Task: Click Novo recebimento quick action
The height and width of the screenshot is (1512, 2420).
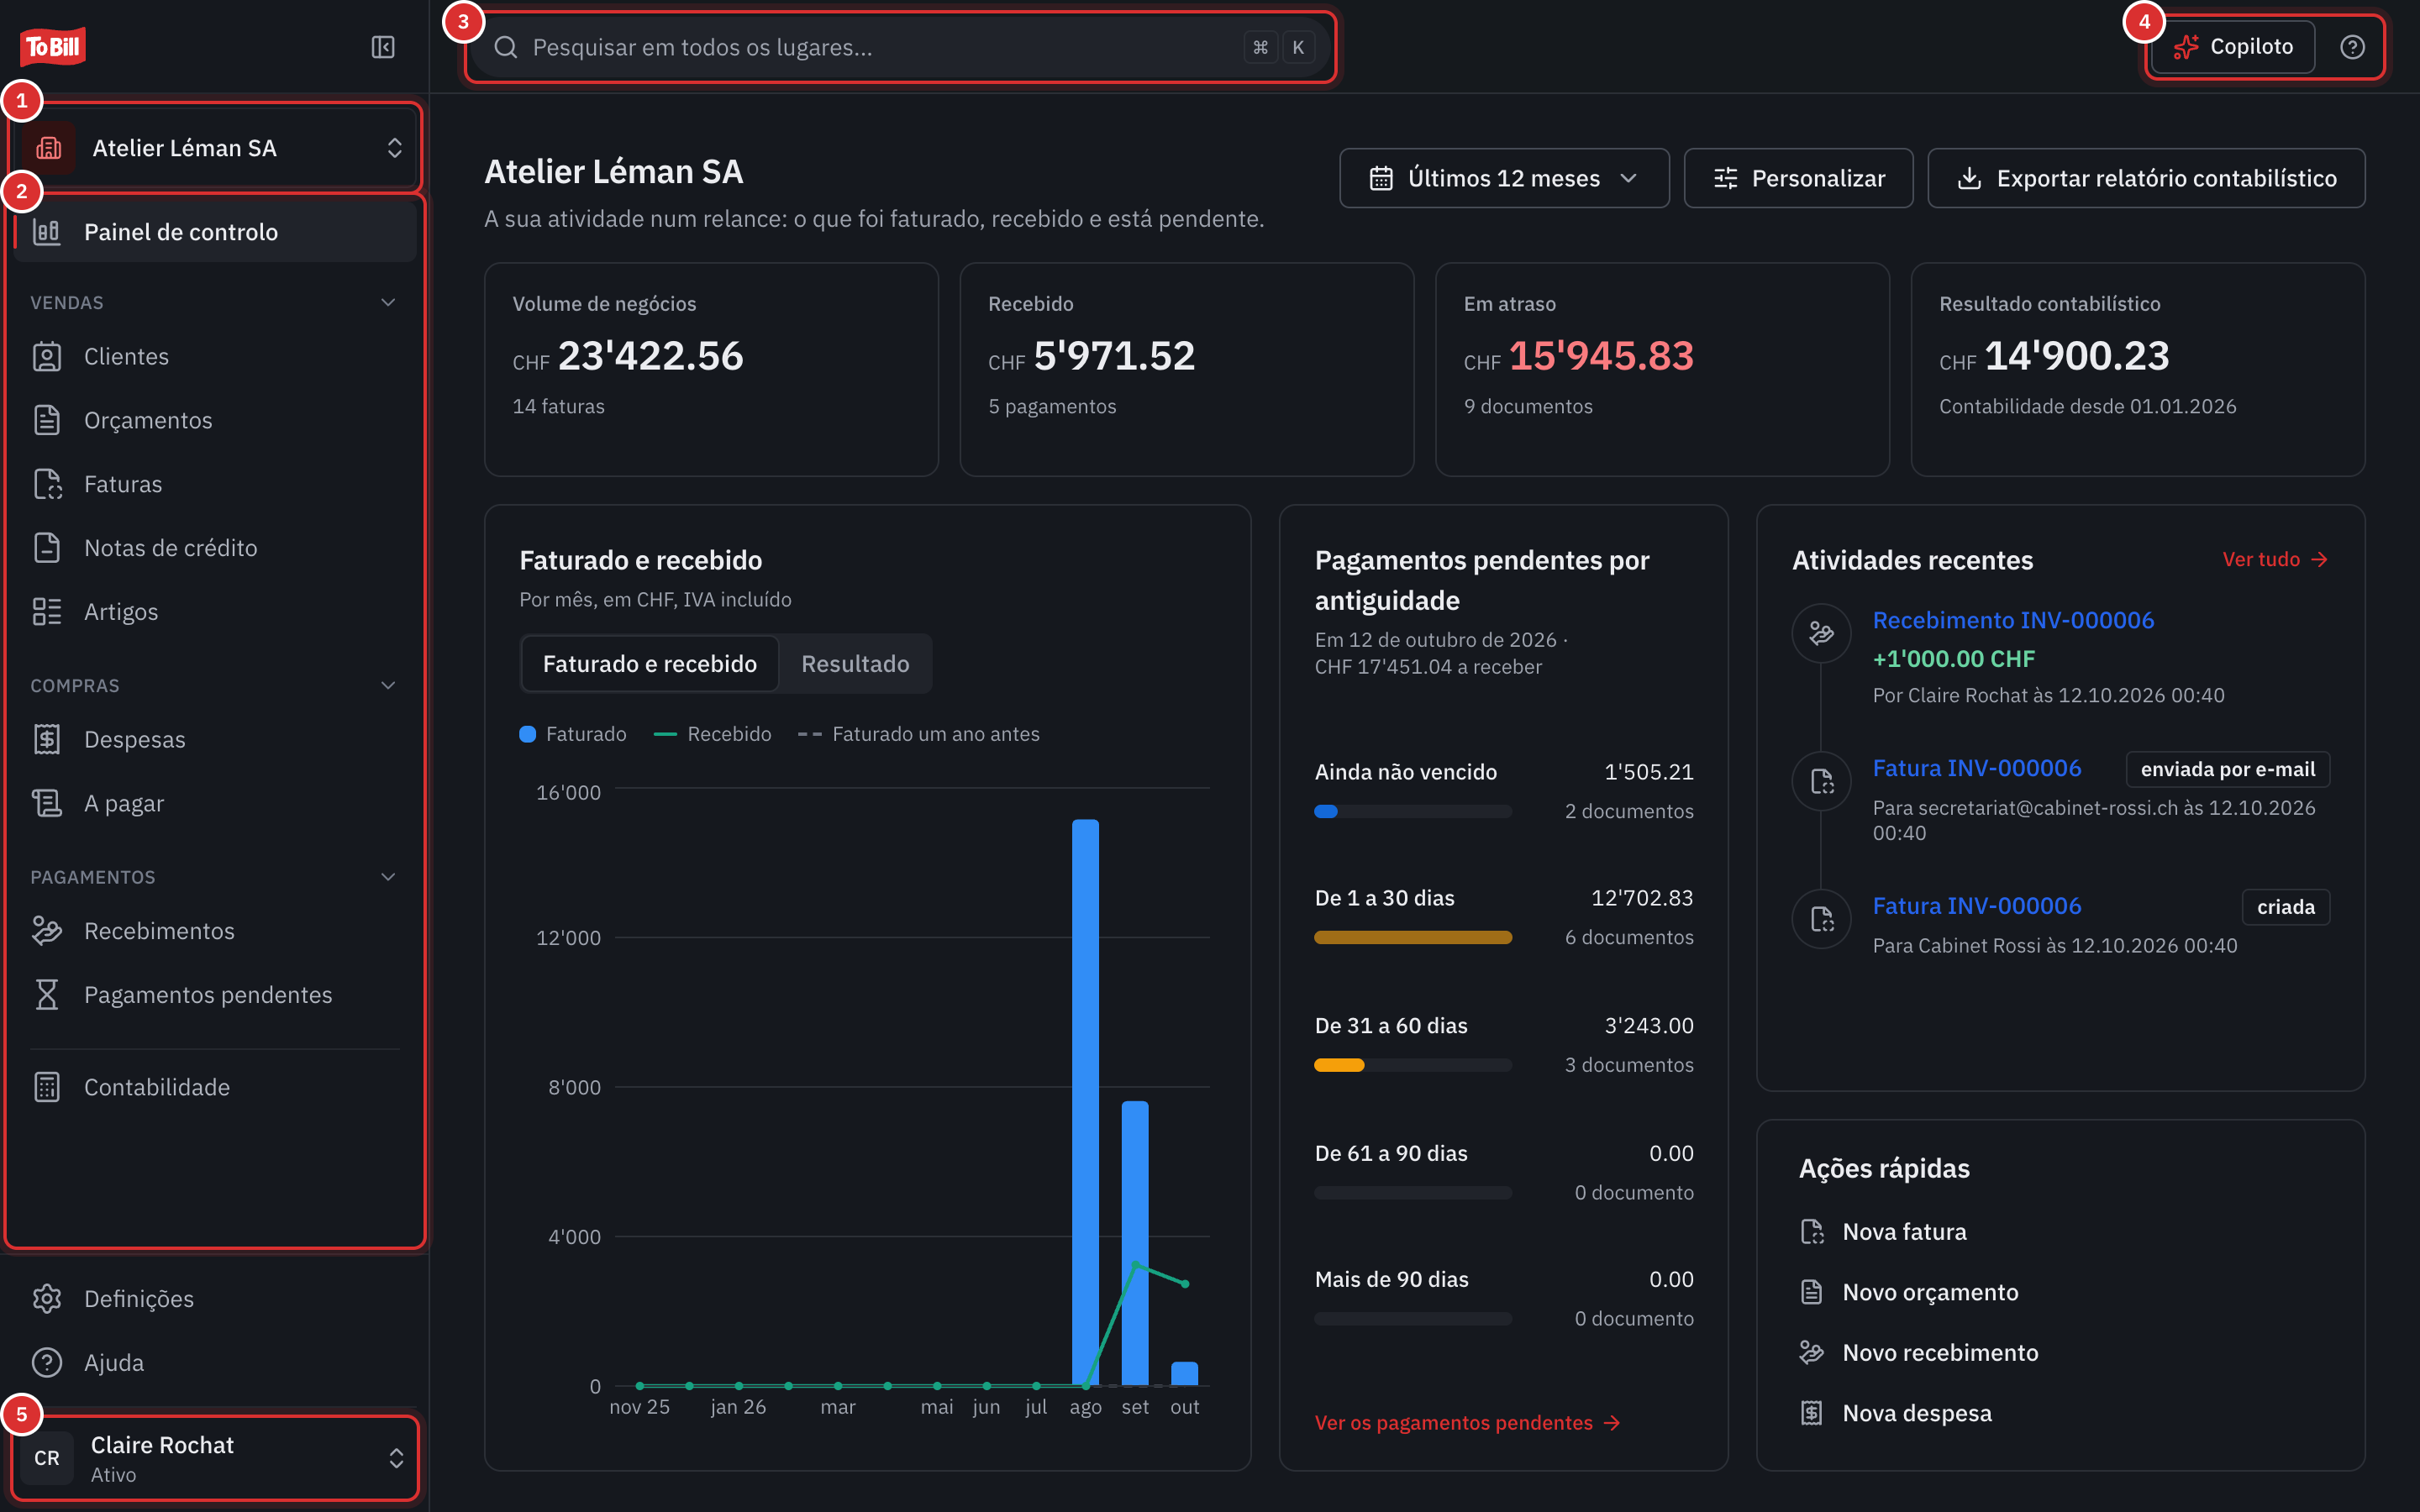Action: [1919, 1354]
